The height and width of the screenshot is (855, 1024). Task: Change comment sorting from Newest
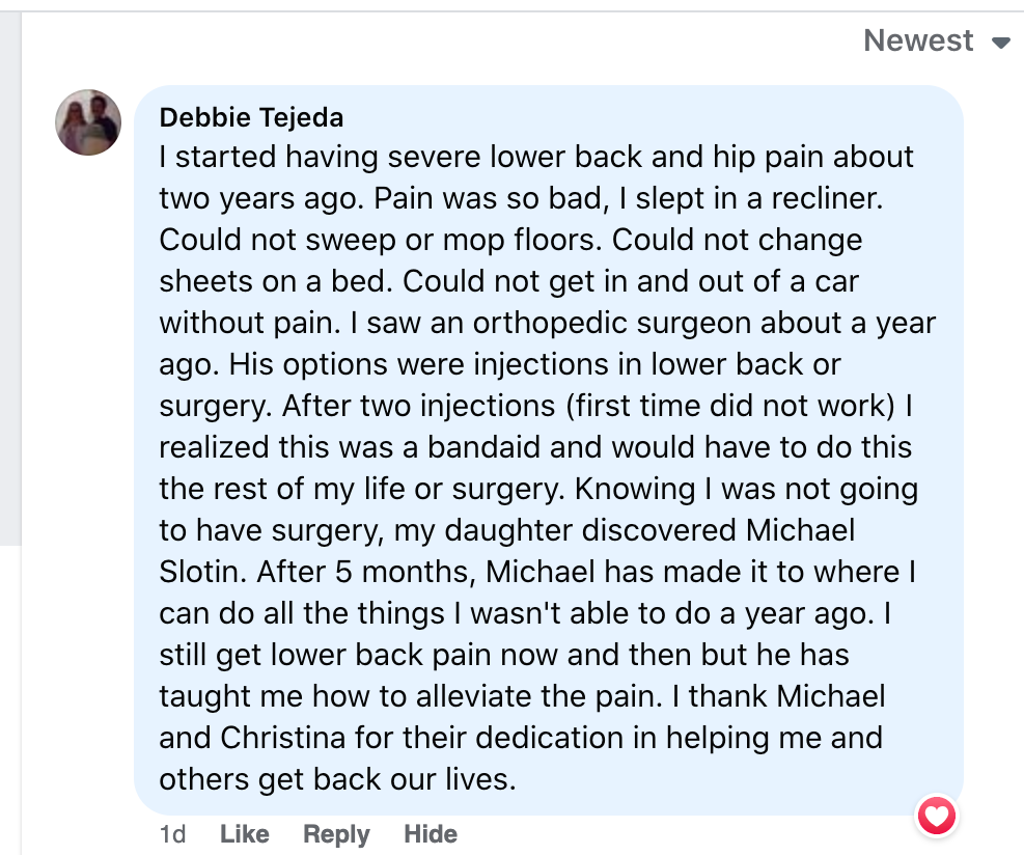[x=936, y=41]
